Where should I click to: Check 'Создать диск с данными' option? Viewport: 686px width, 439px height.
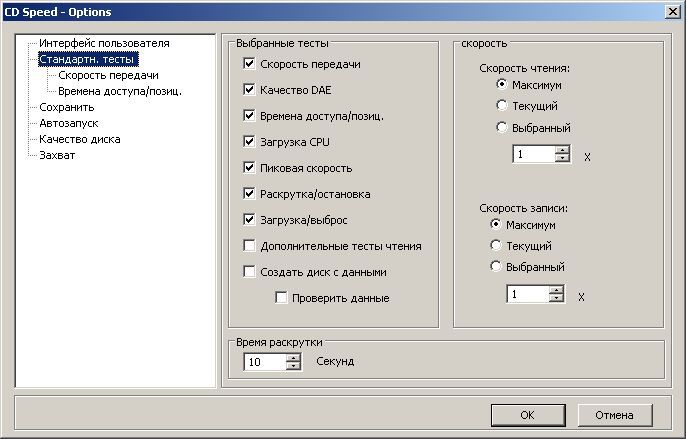250,272
